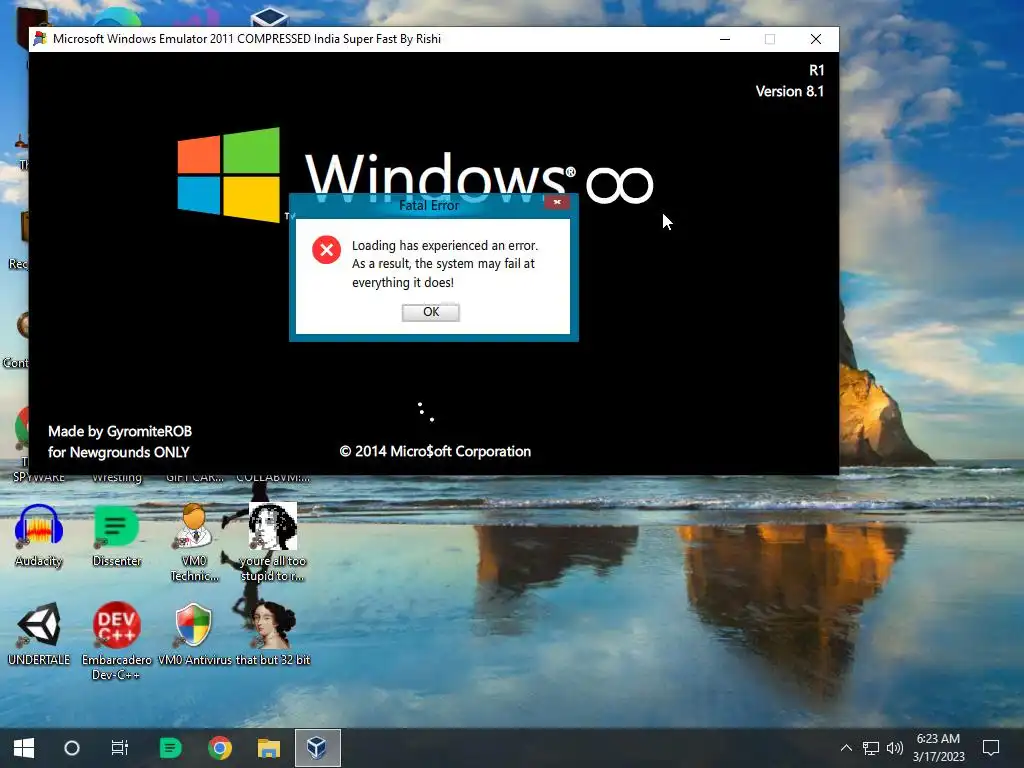This screenshot has width=1024, height=768.
Task: Open Embarcadero Dev-C++ desktop shortcut
Action: pyautogui.click(x=116, y=641)
